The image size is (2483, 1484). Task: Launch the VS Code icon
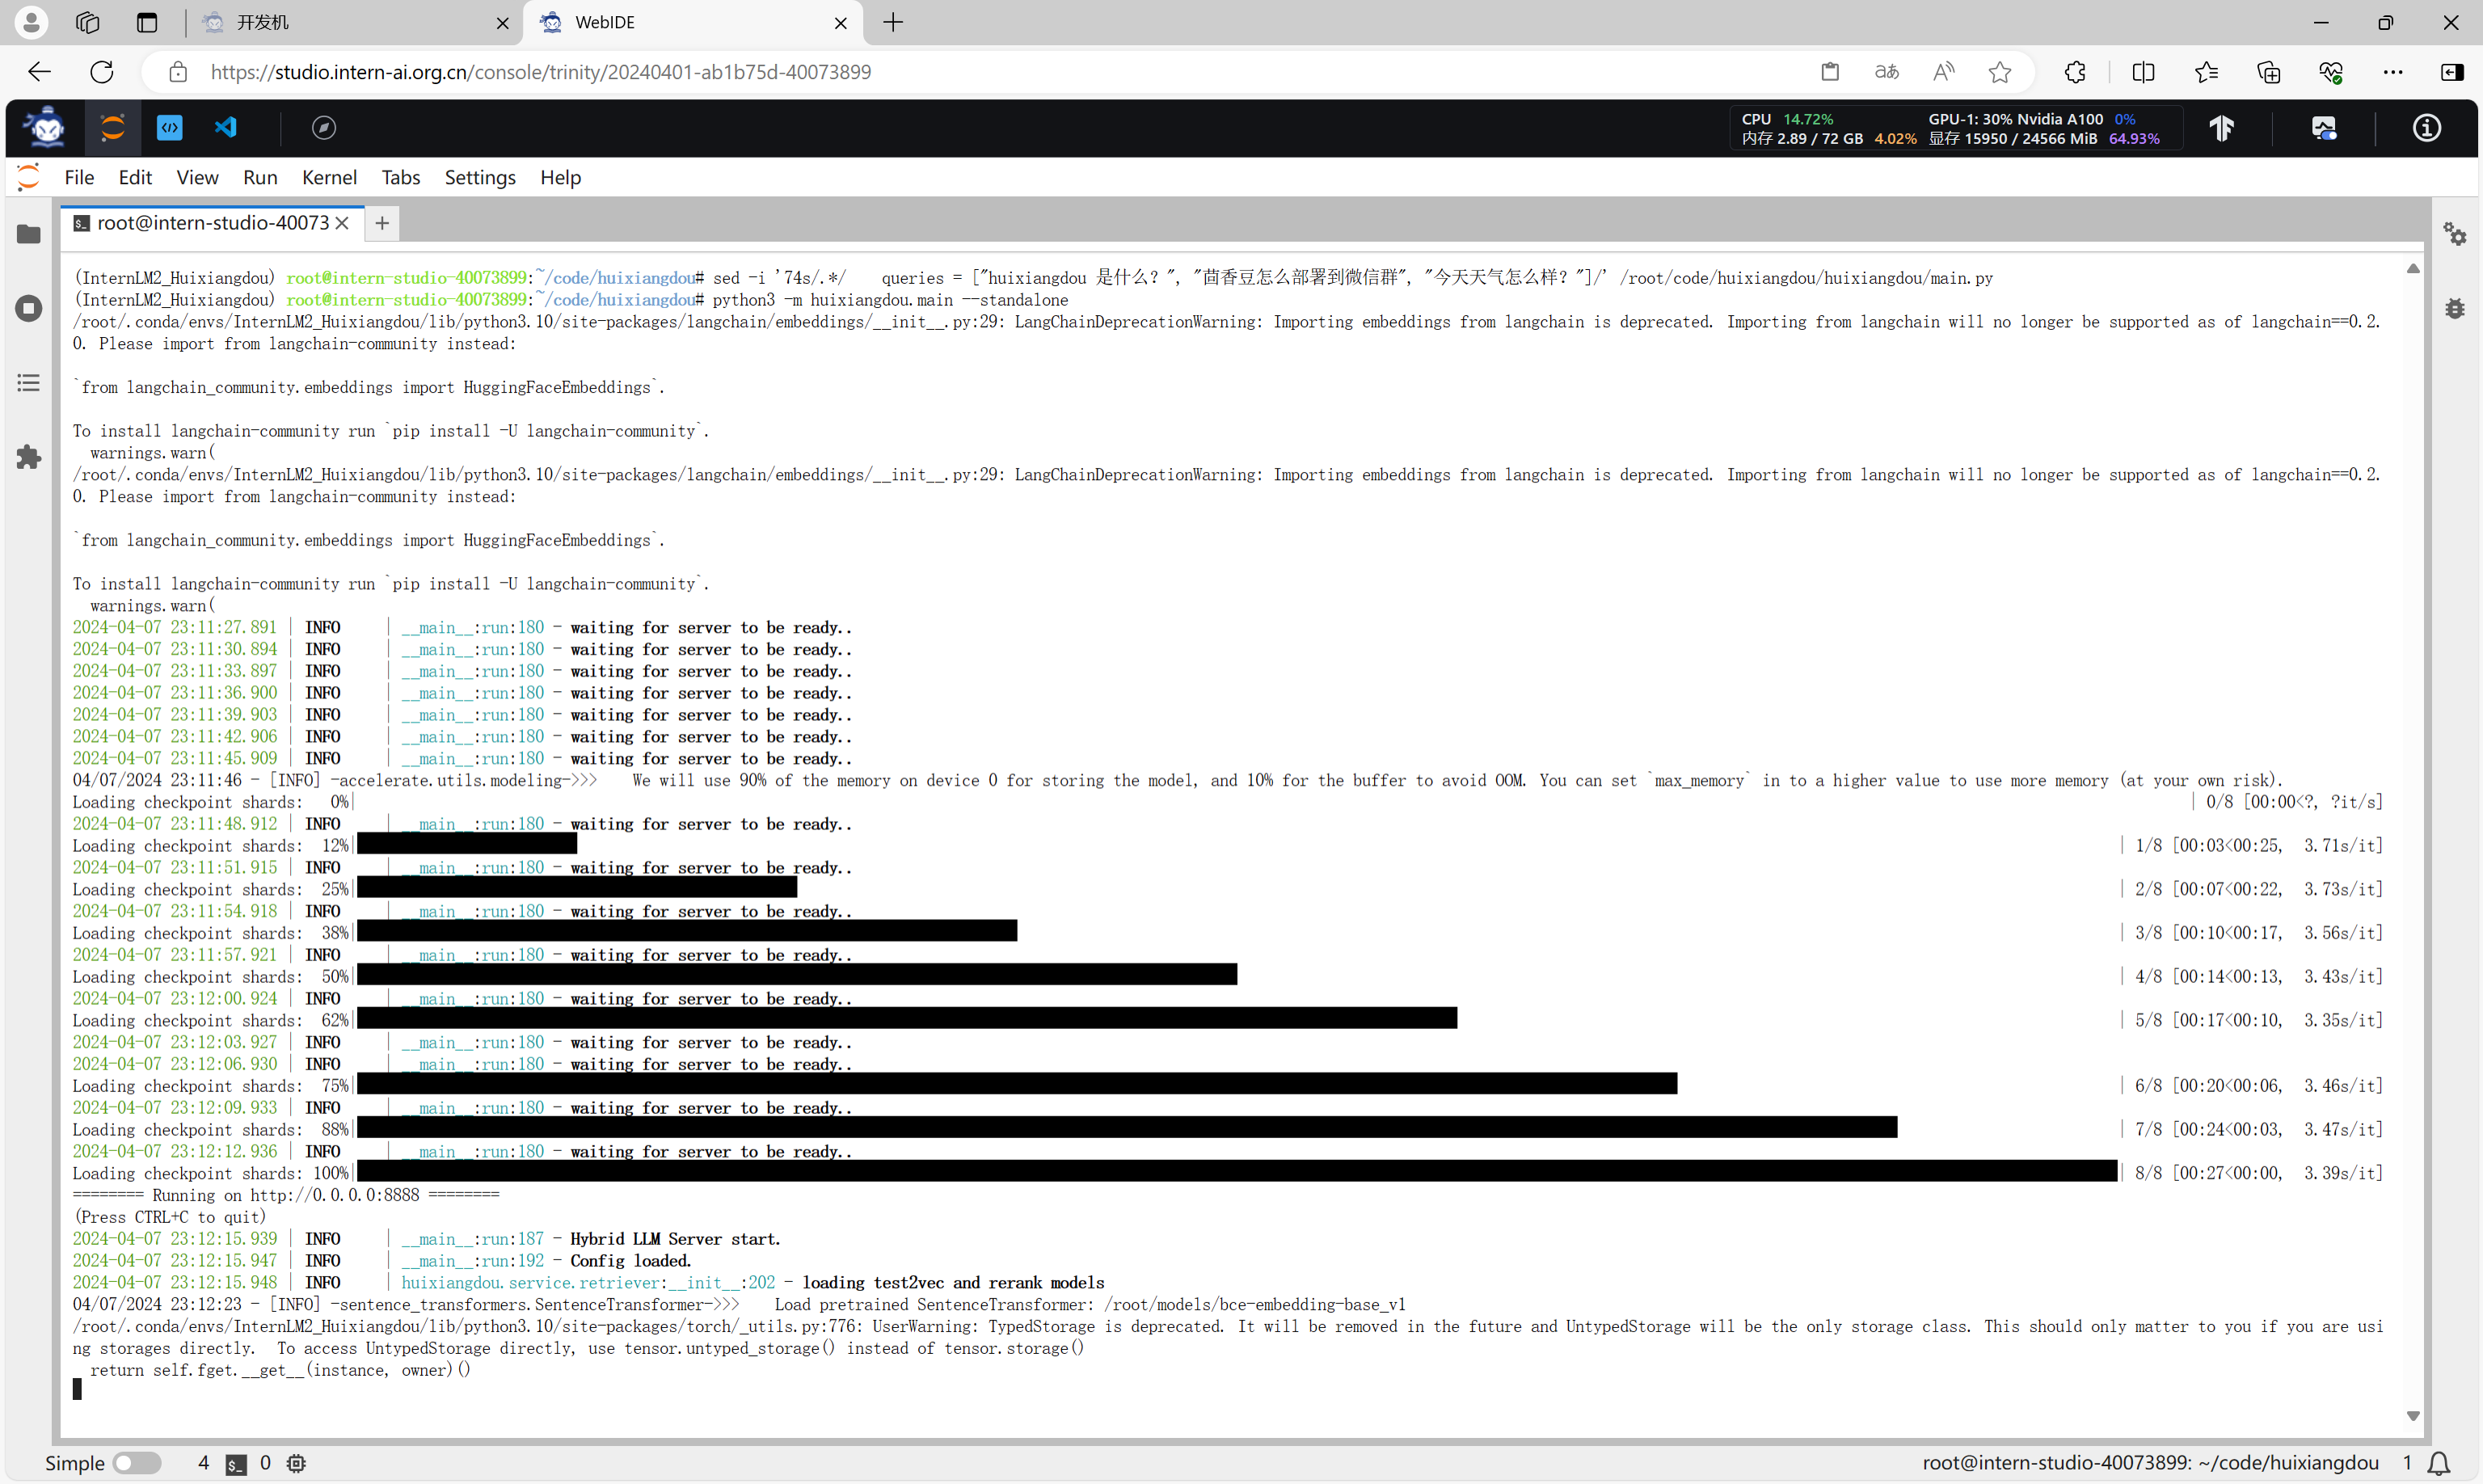click(x=226, y=127)
